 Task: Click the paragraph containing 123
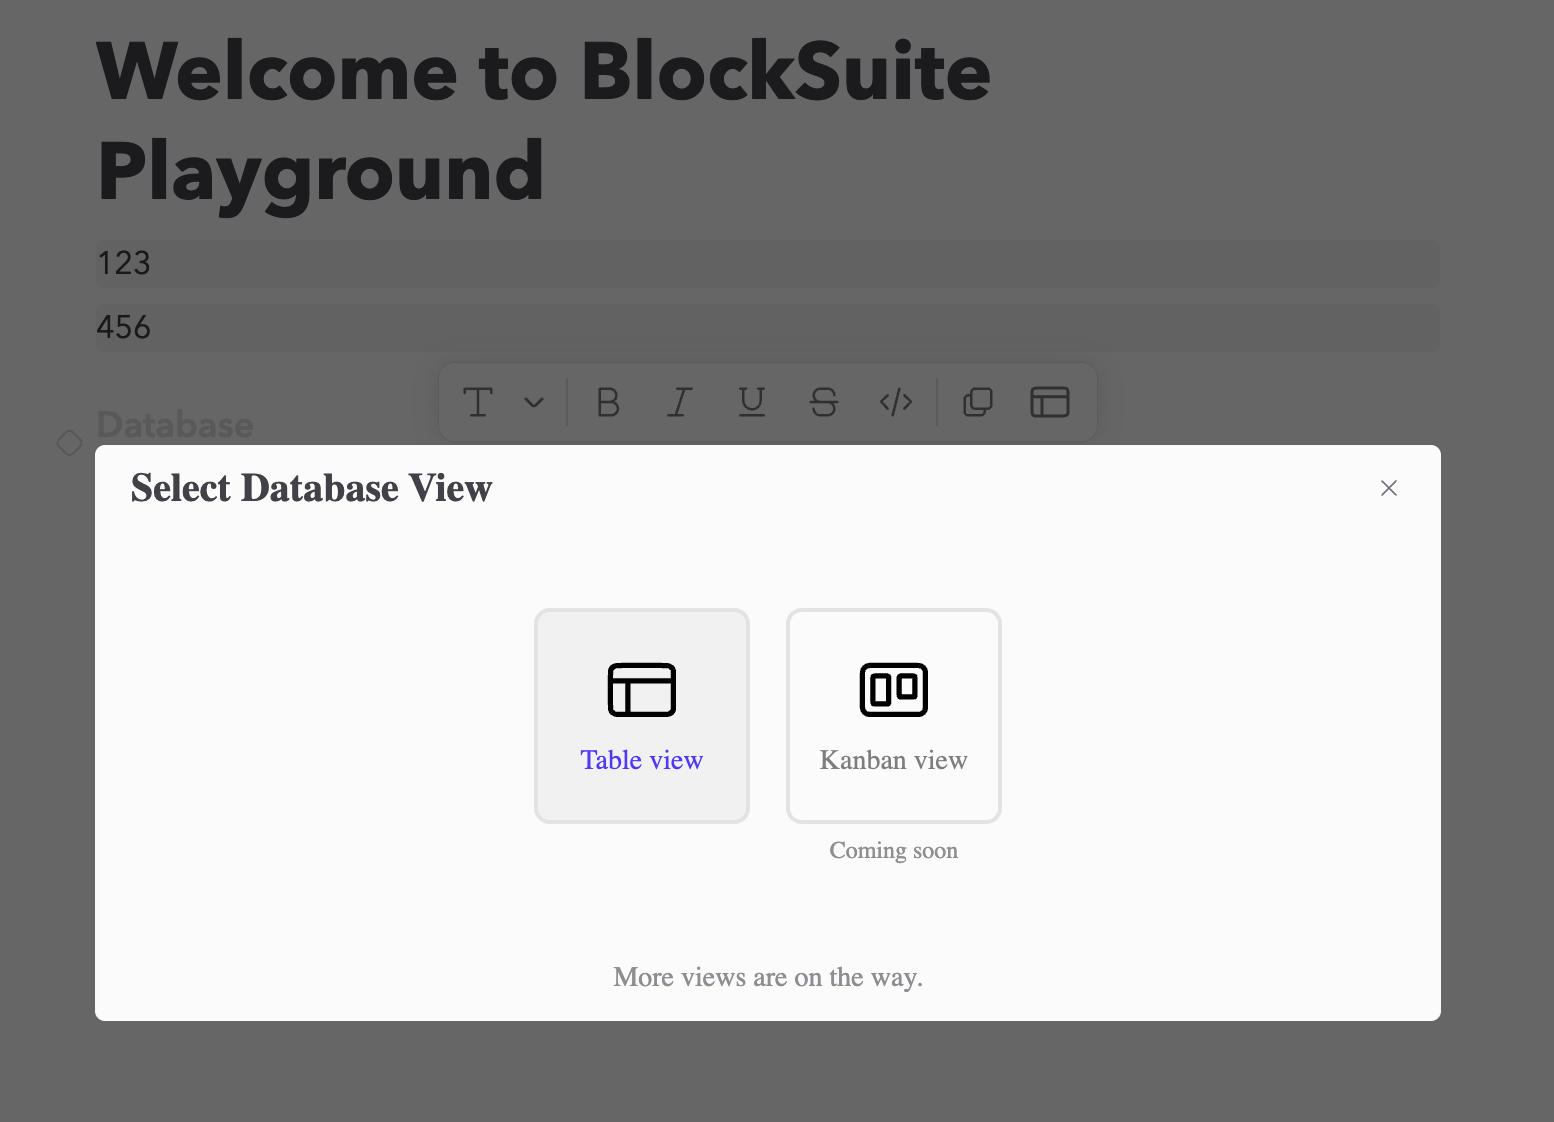[123, 263]
